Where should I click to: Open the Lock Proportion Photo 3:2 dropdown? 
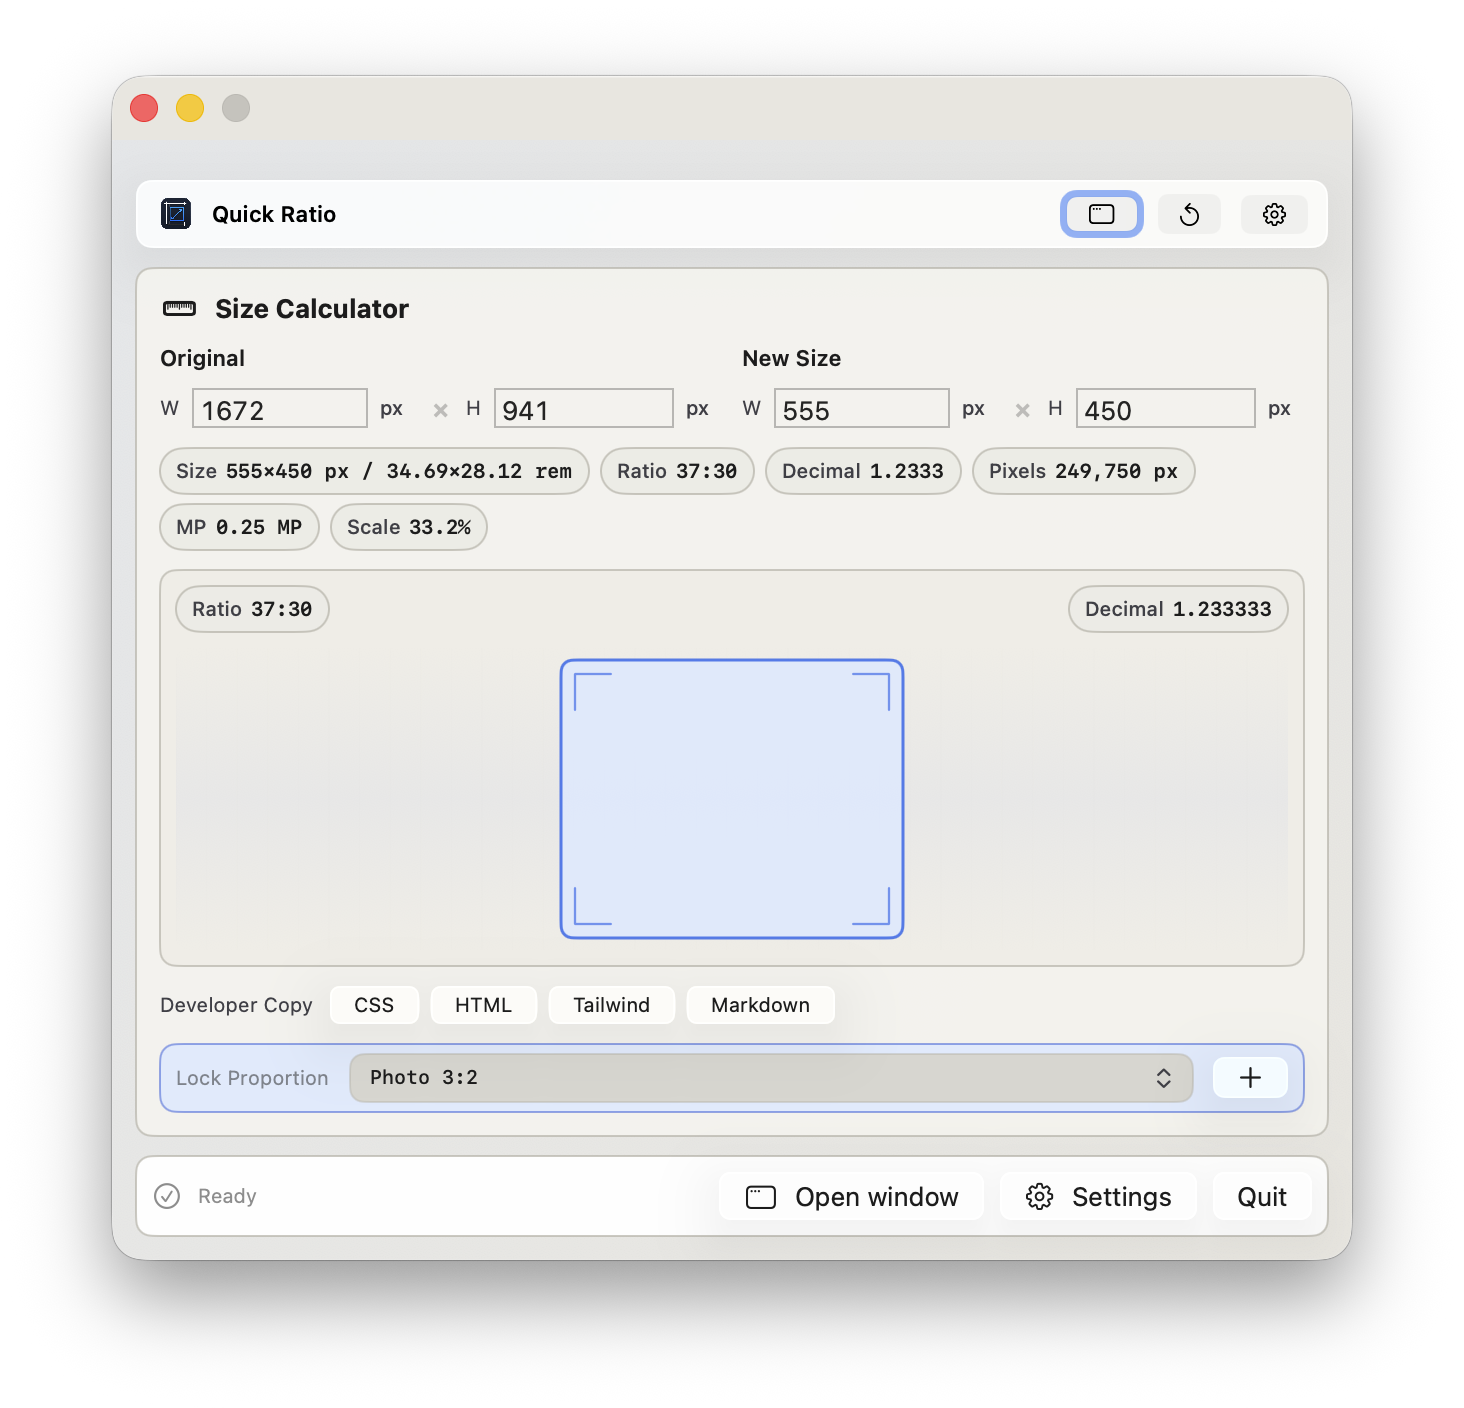[771, 1078]
